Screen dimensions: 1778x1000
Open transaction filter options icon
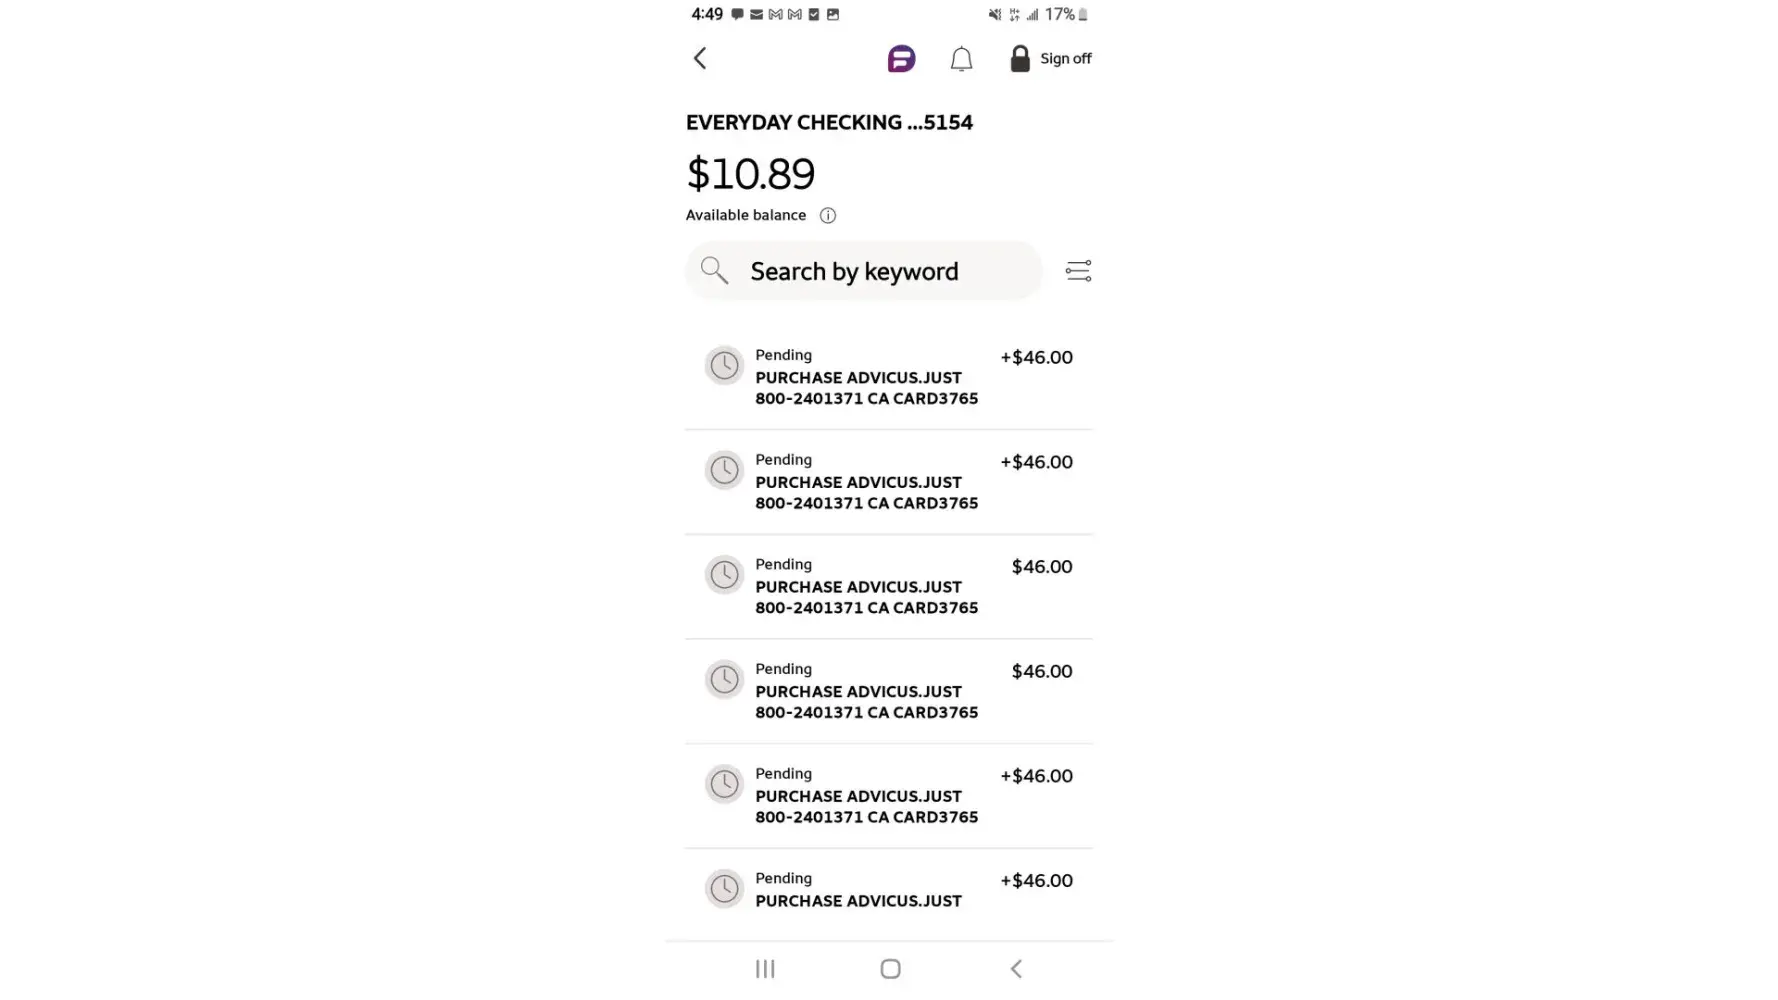point(1077,271)
